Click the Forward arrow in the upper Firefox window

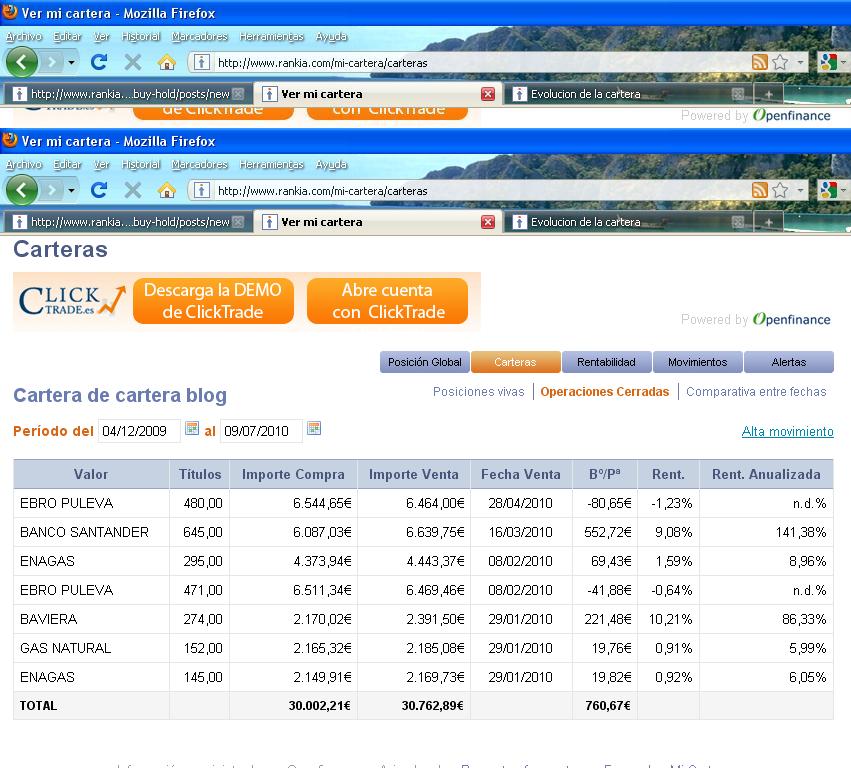(52, 62)
